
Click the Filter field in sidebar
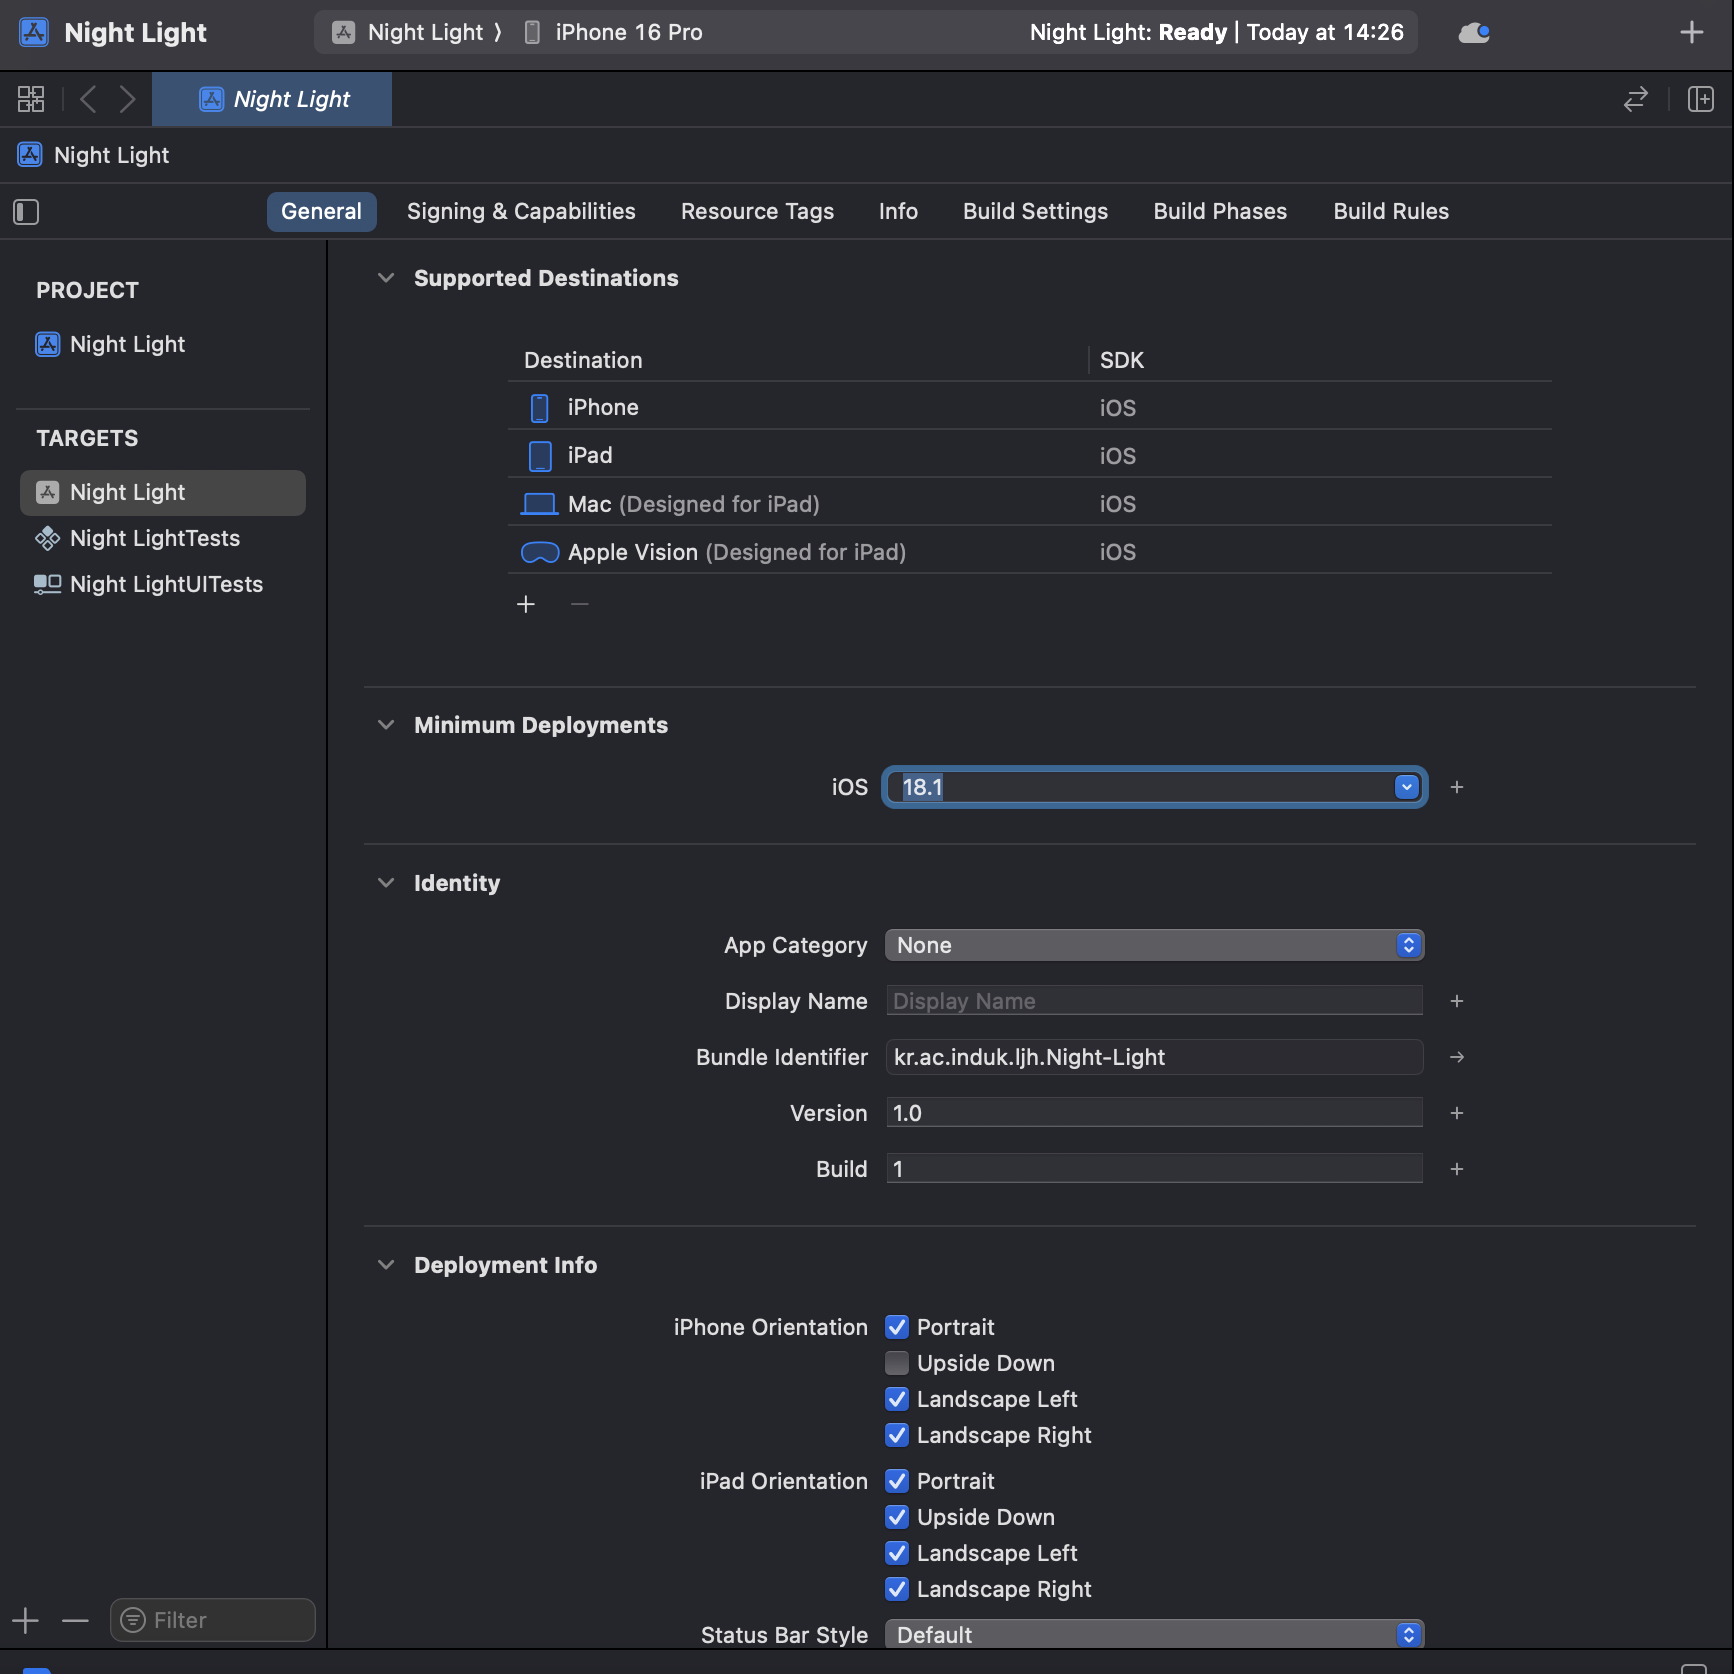tap(213, 1620)
